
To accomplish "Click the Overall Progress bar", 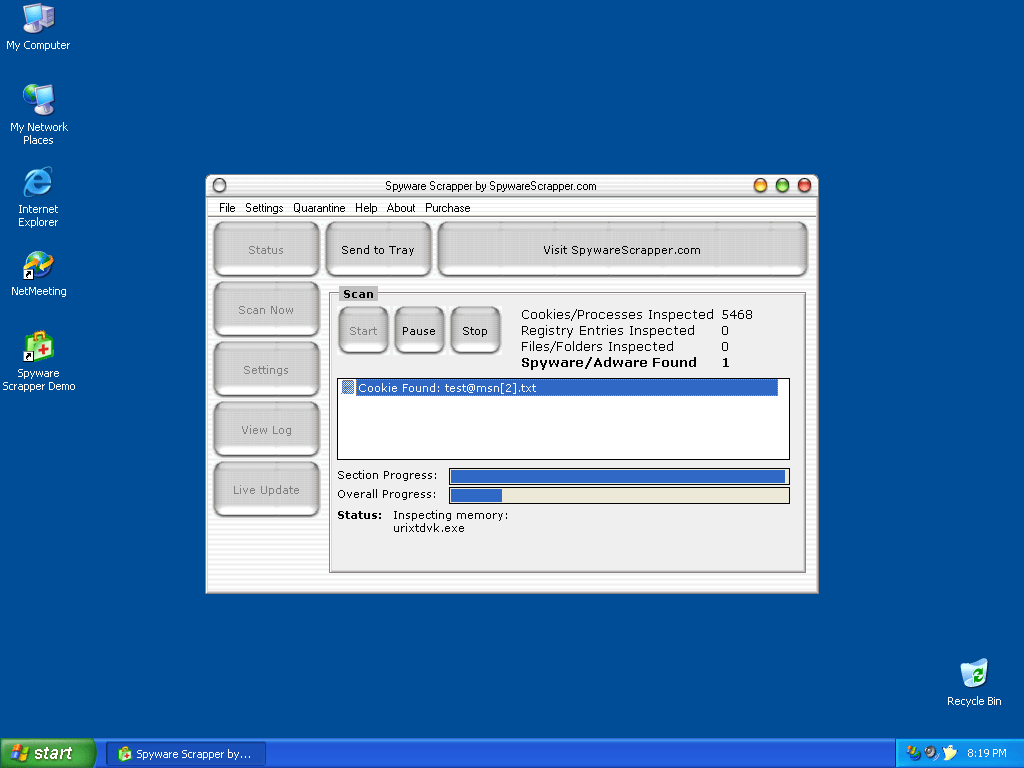I will coord(619,495).
